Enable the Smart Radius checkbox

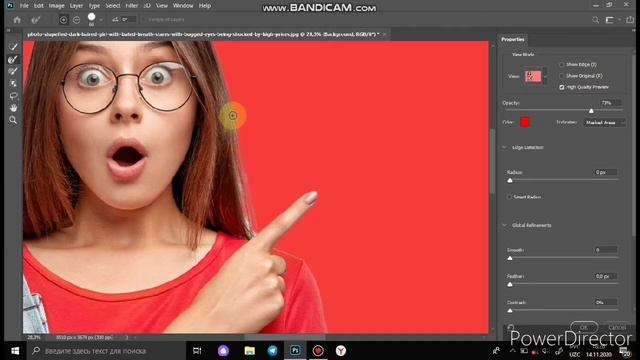509,197
